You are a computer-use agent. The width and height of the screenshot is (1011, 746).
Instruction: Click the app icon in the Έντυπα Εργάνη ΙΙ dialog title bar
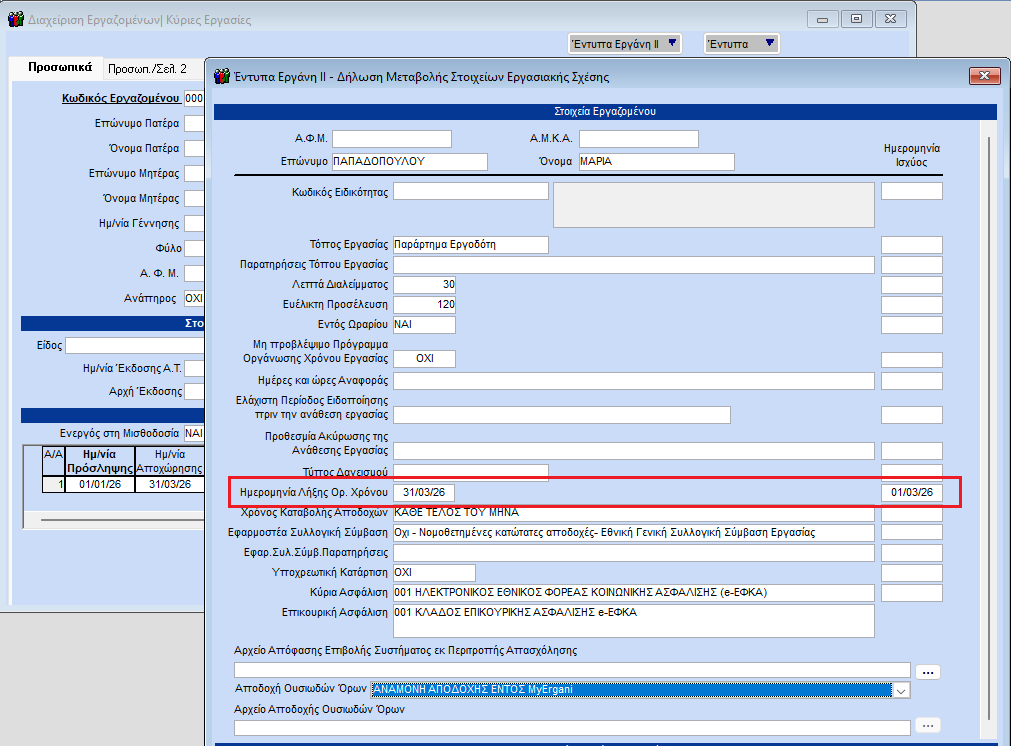221,76
